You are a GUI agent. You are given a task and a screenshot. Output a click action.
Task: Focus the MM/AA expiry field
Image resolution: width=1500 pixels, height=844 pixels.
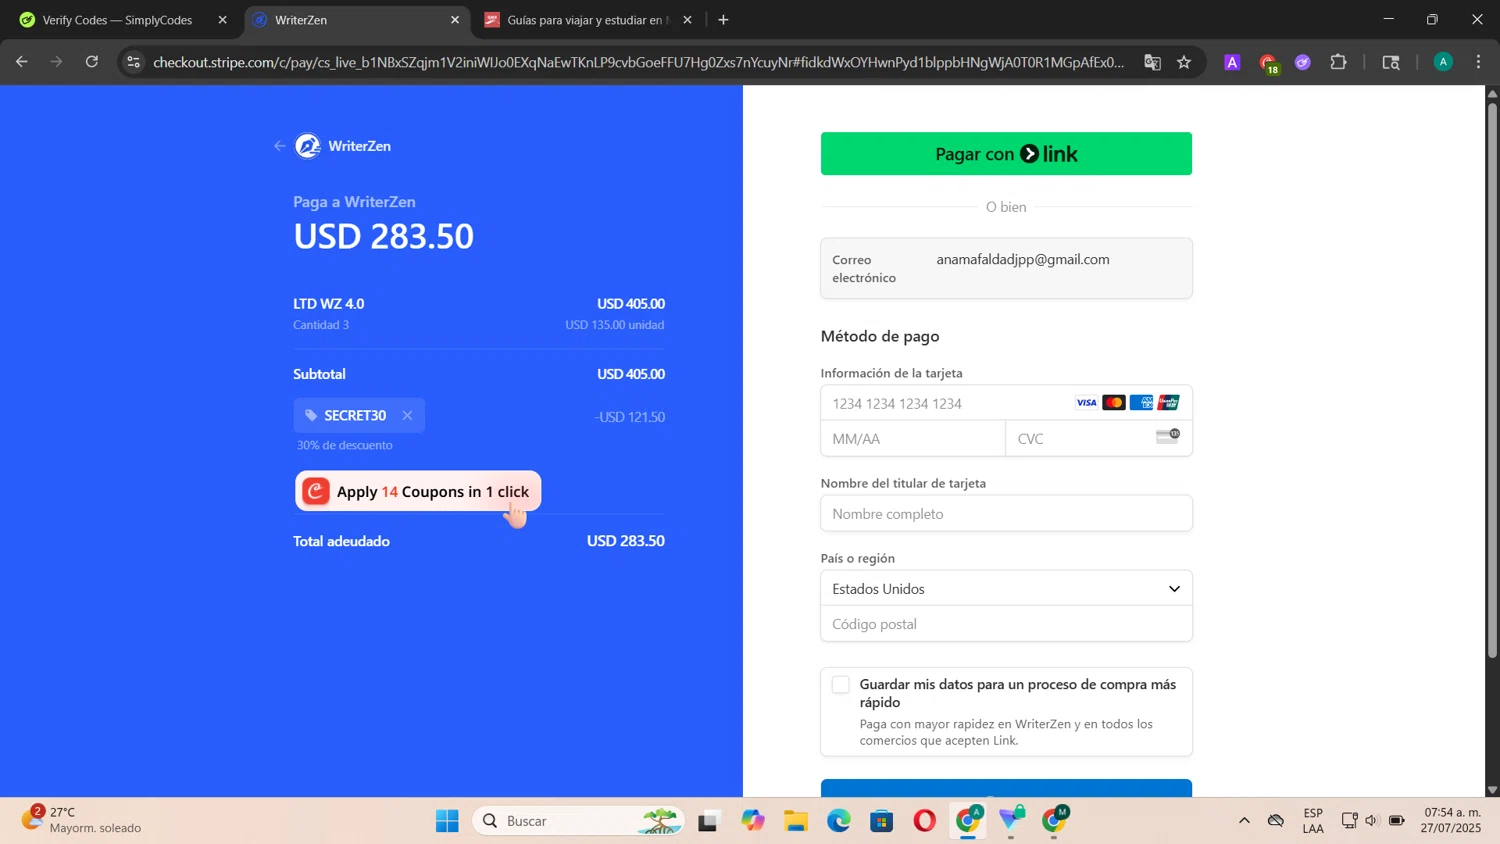(913, 439)
